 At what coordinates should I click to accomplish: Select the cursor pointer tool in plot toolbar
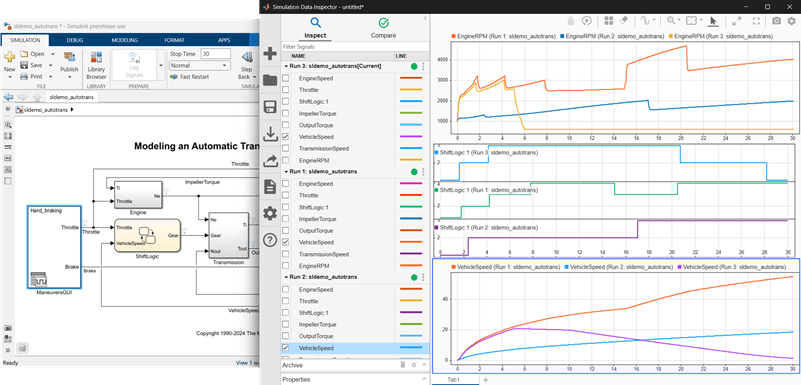714,20
